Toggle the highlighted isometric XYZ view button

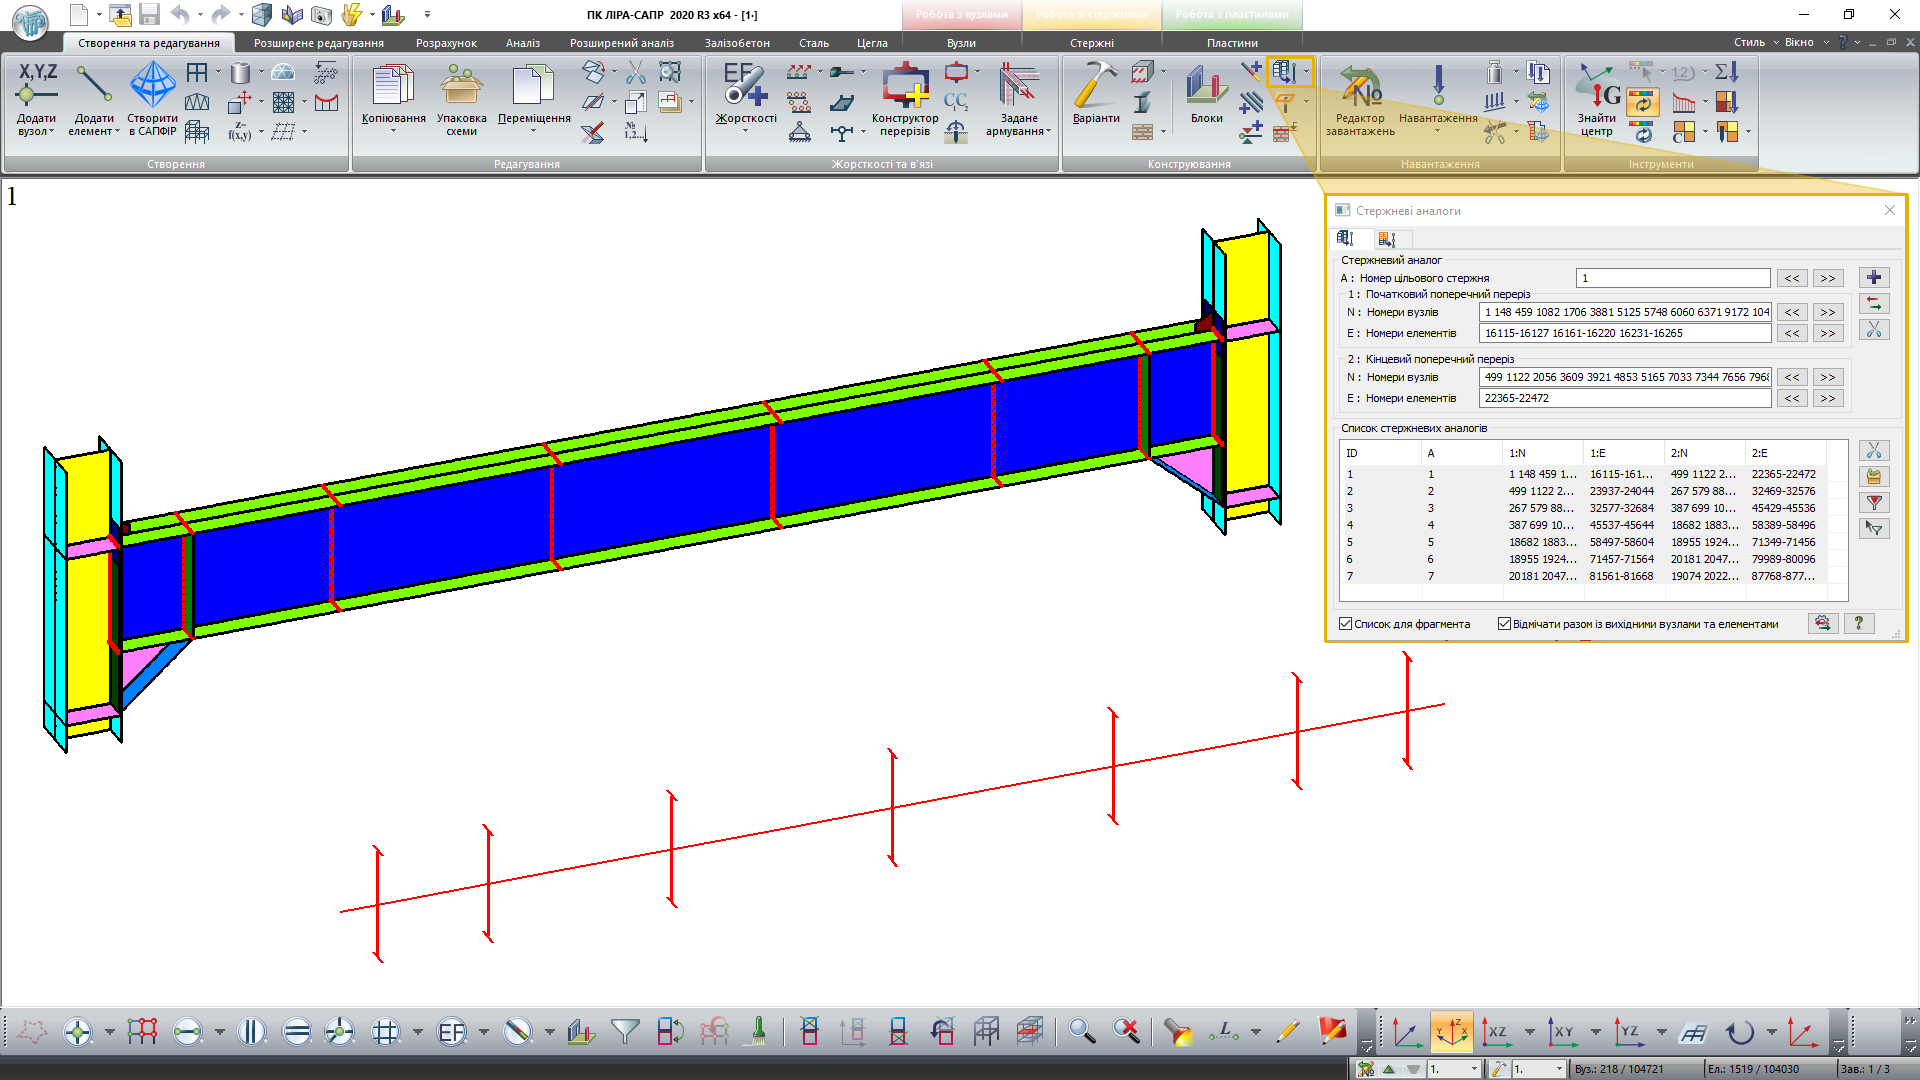(x=1451, y=1031)
